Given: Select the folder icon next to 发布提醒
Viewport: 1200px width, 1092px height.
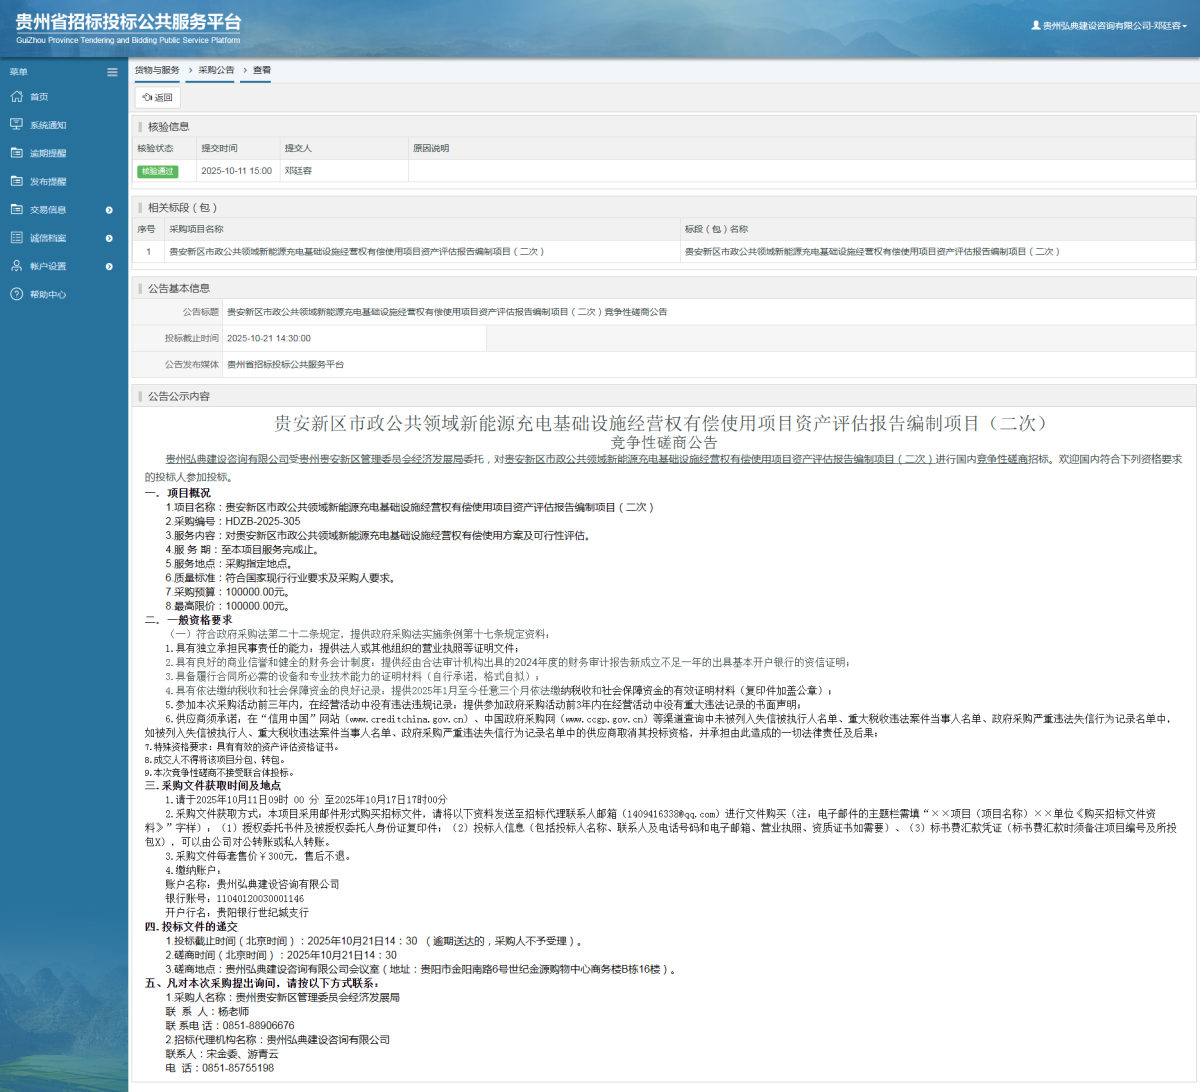Looking at the screenshot, I should (x=16, y=181).
